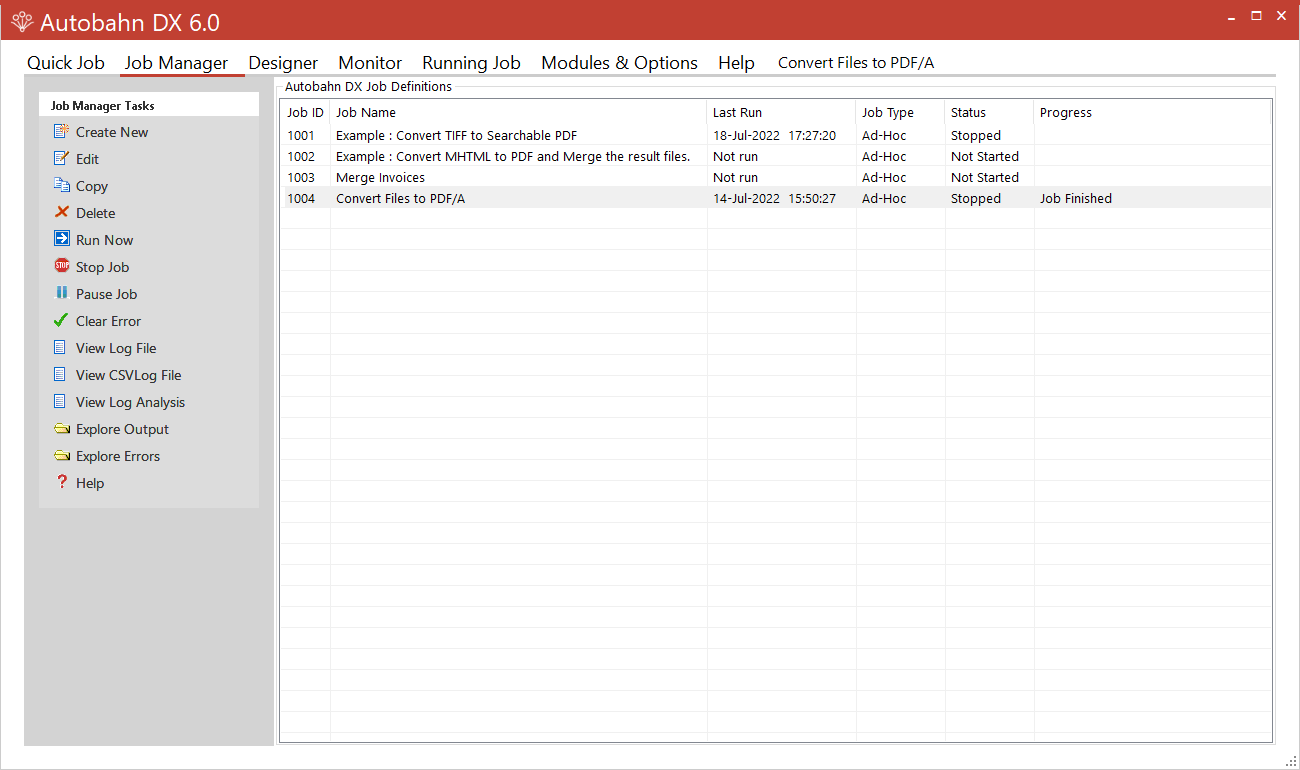Switch to the Designer tab
Viewport: 1300px width, 770px height.
(x=283, y=62)
